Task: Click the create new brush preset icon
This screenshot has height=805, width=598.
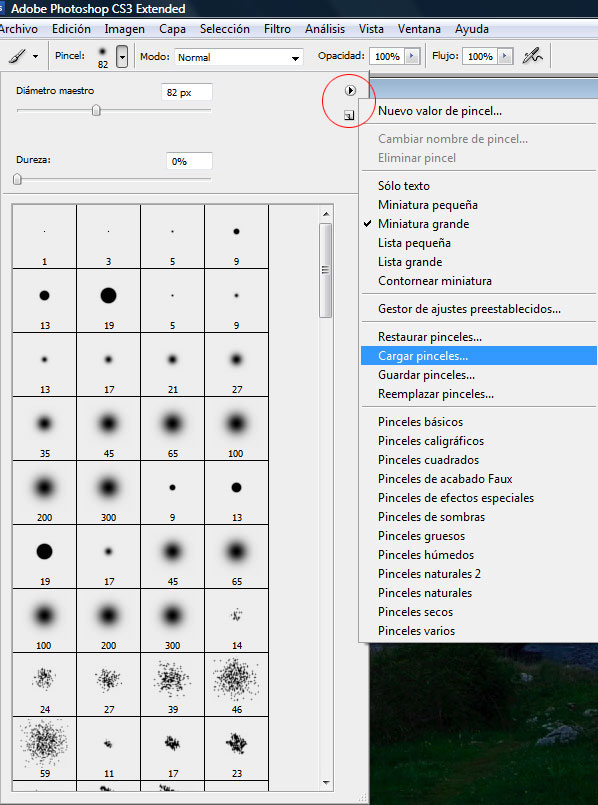Action: 349,116
